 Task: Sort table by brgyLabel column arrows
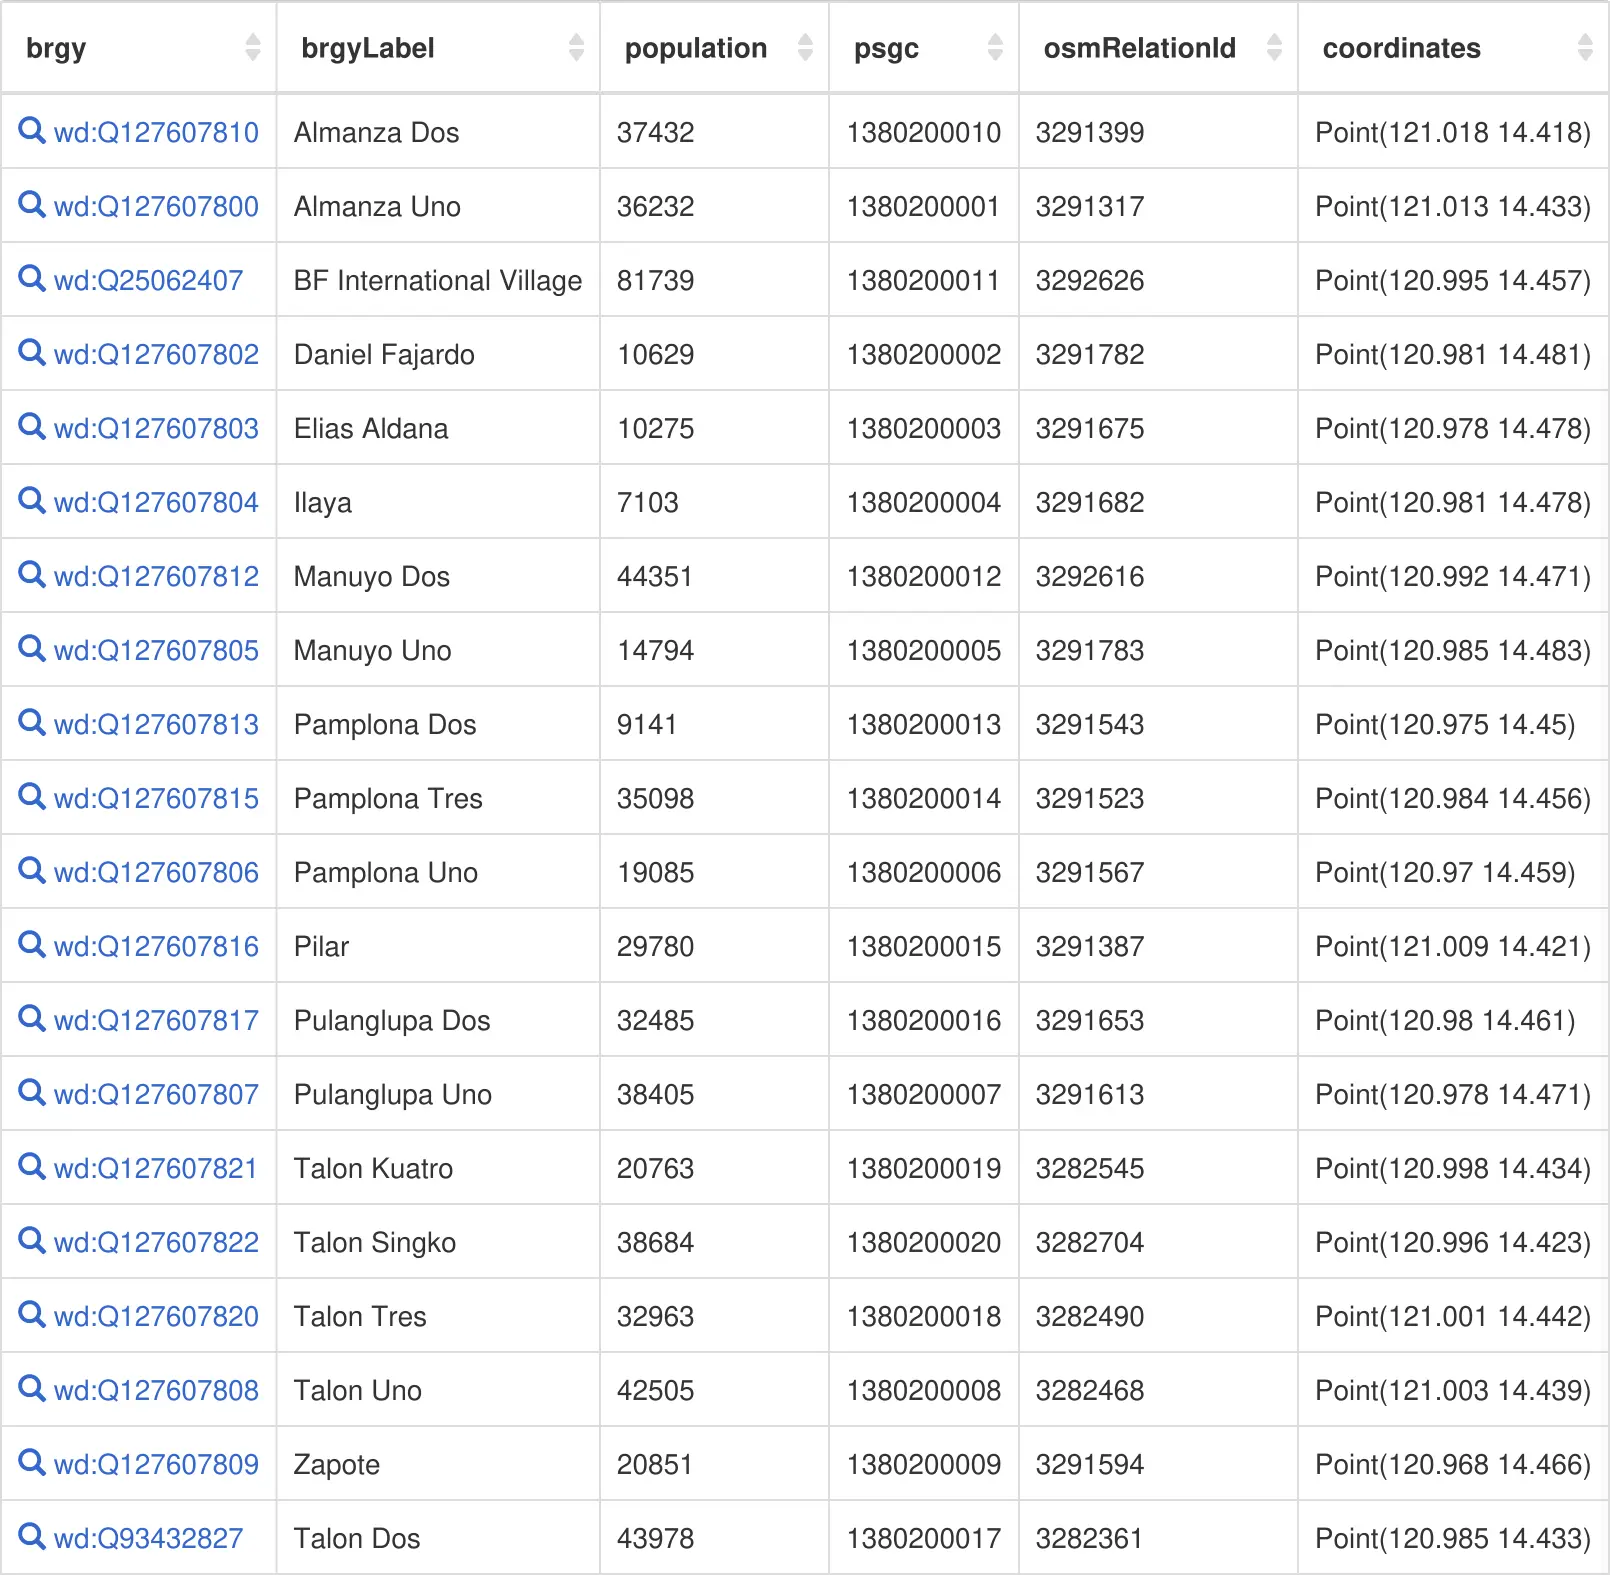576,47
